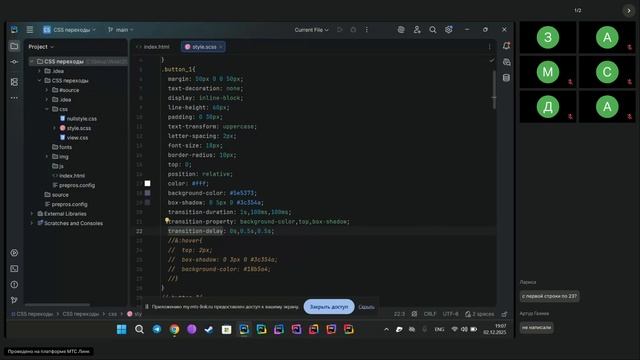Click the Закрыть доступ button
Screen dimensions: 640x360
click(329, 307)
